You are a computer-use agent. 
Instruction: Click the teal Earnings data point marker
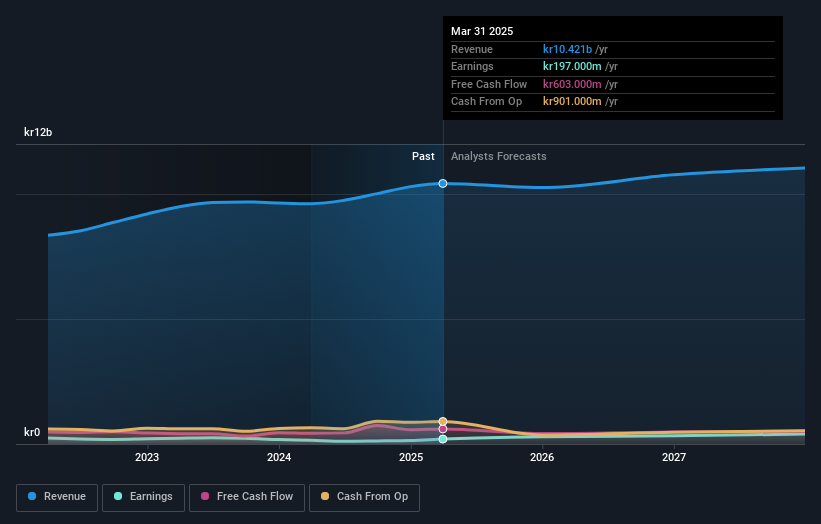(x=443, y=439)
